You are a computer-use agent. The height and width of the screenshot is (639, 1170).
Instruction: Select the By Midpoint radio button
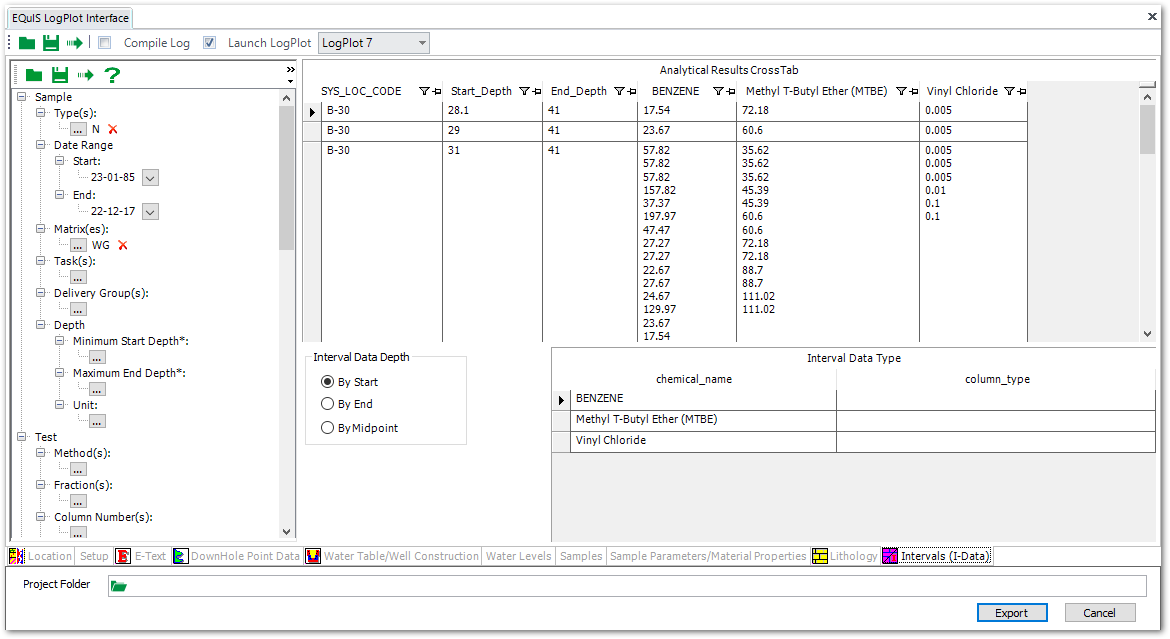click(327, 427)
